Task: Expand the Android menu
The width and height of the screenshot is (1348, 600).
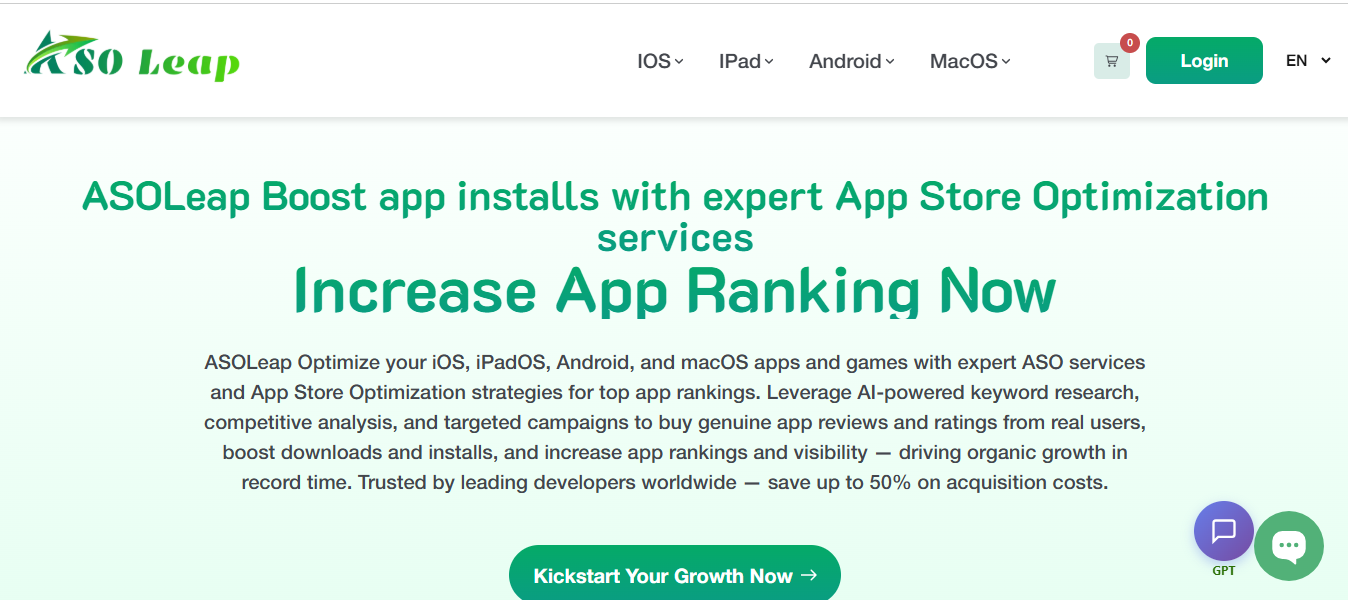Action: (x=851, y=61)
